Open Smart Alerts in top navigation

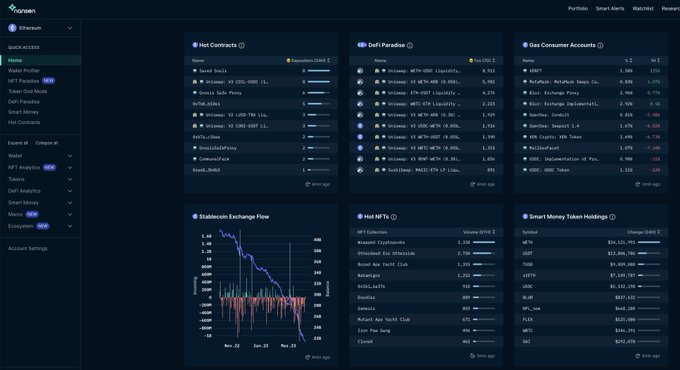[x=610, y=9]
